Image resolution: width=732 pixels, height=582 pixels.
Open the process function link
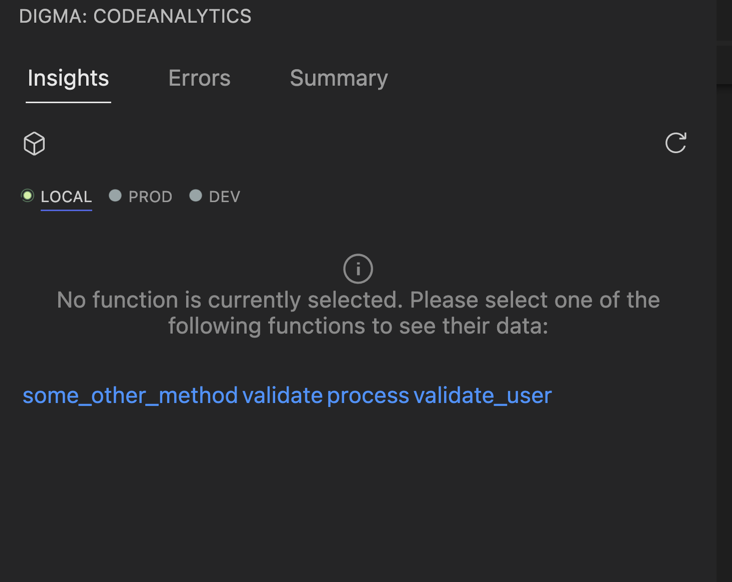tap(368, 397)
